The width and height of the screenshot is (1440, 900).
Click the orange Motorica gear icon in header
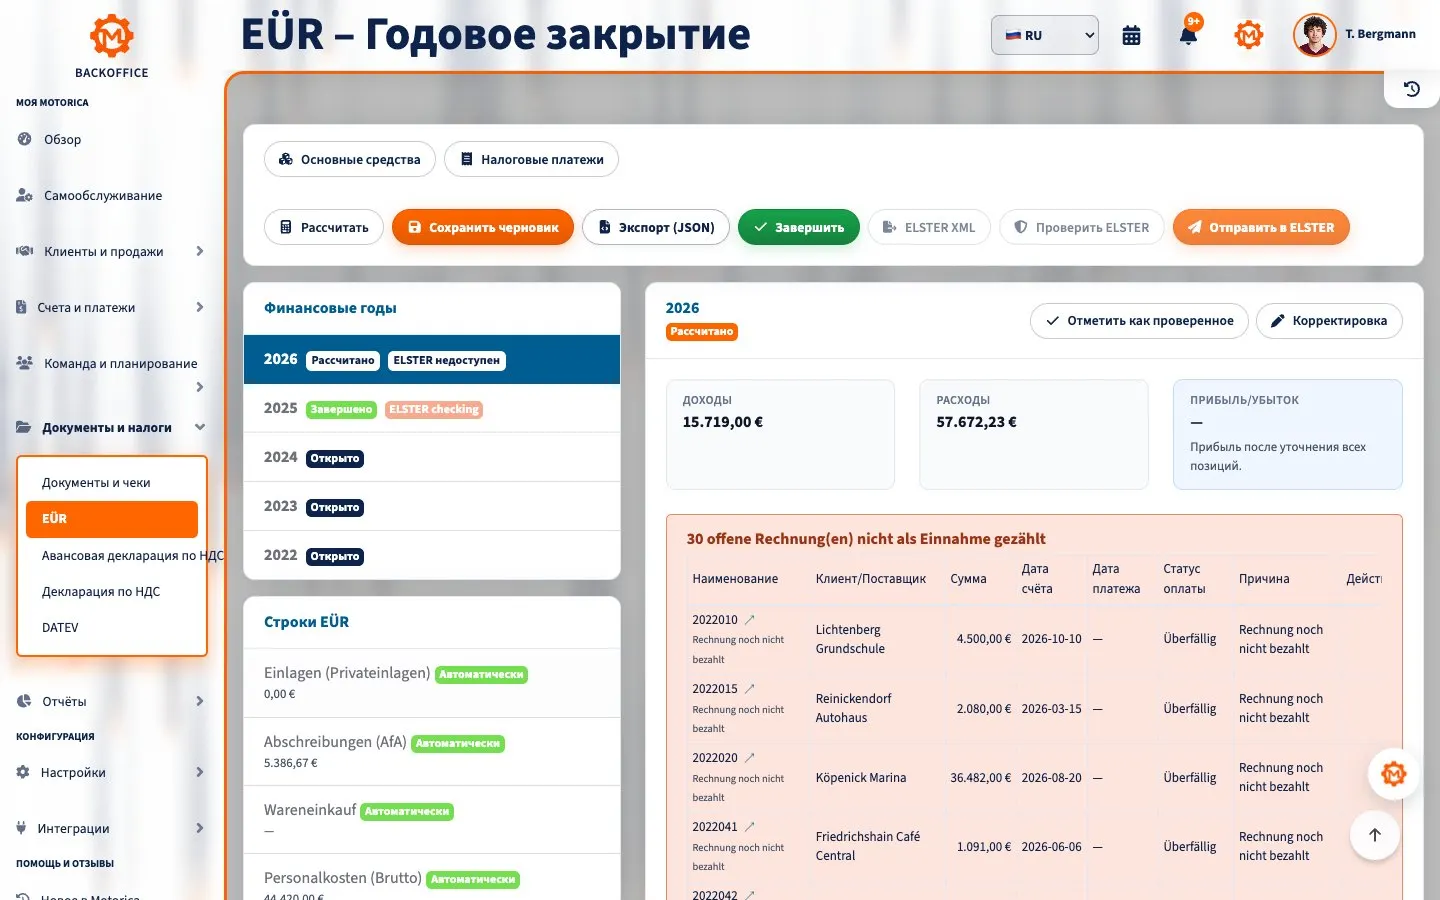click(x=1249, y=35)
